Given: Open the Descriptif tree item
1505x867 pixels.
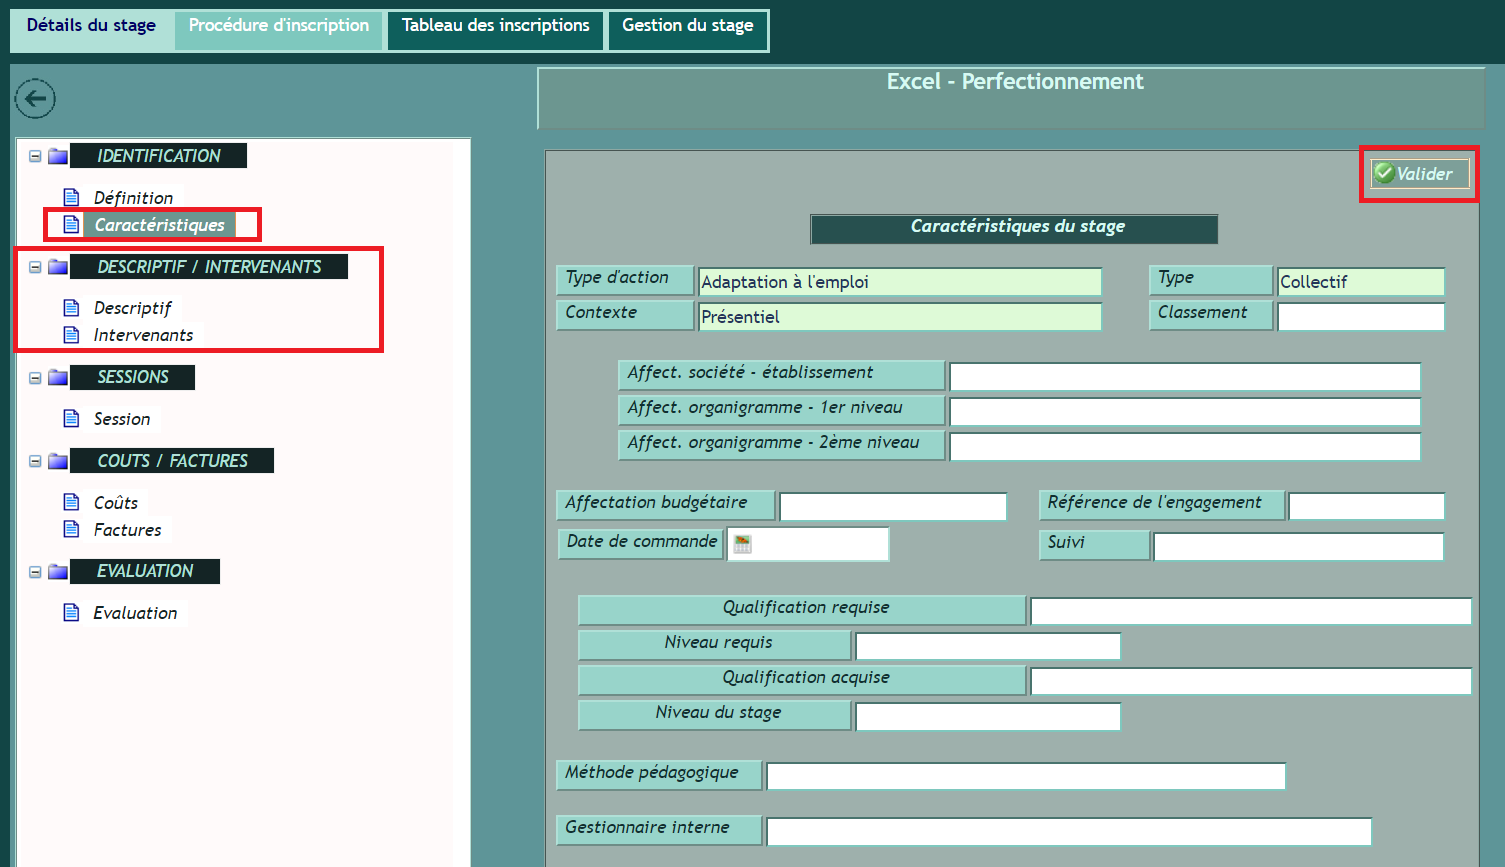Looking at the screenshot, I should click(x=132, y=308).
